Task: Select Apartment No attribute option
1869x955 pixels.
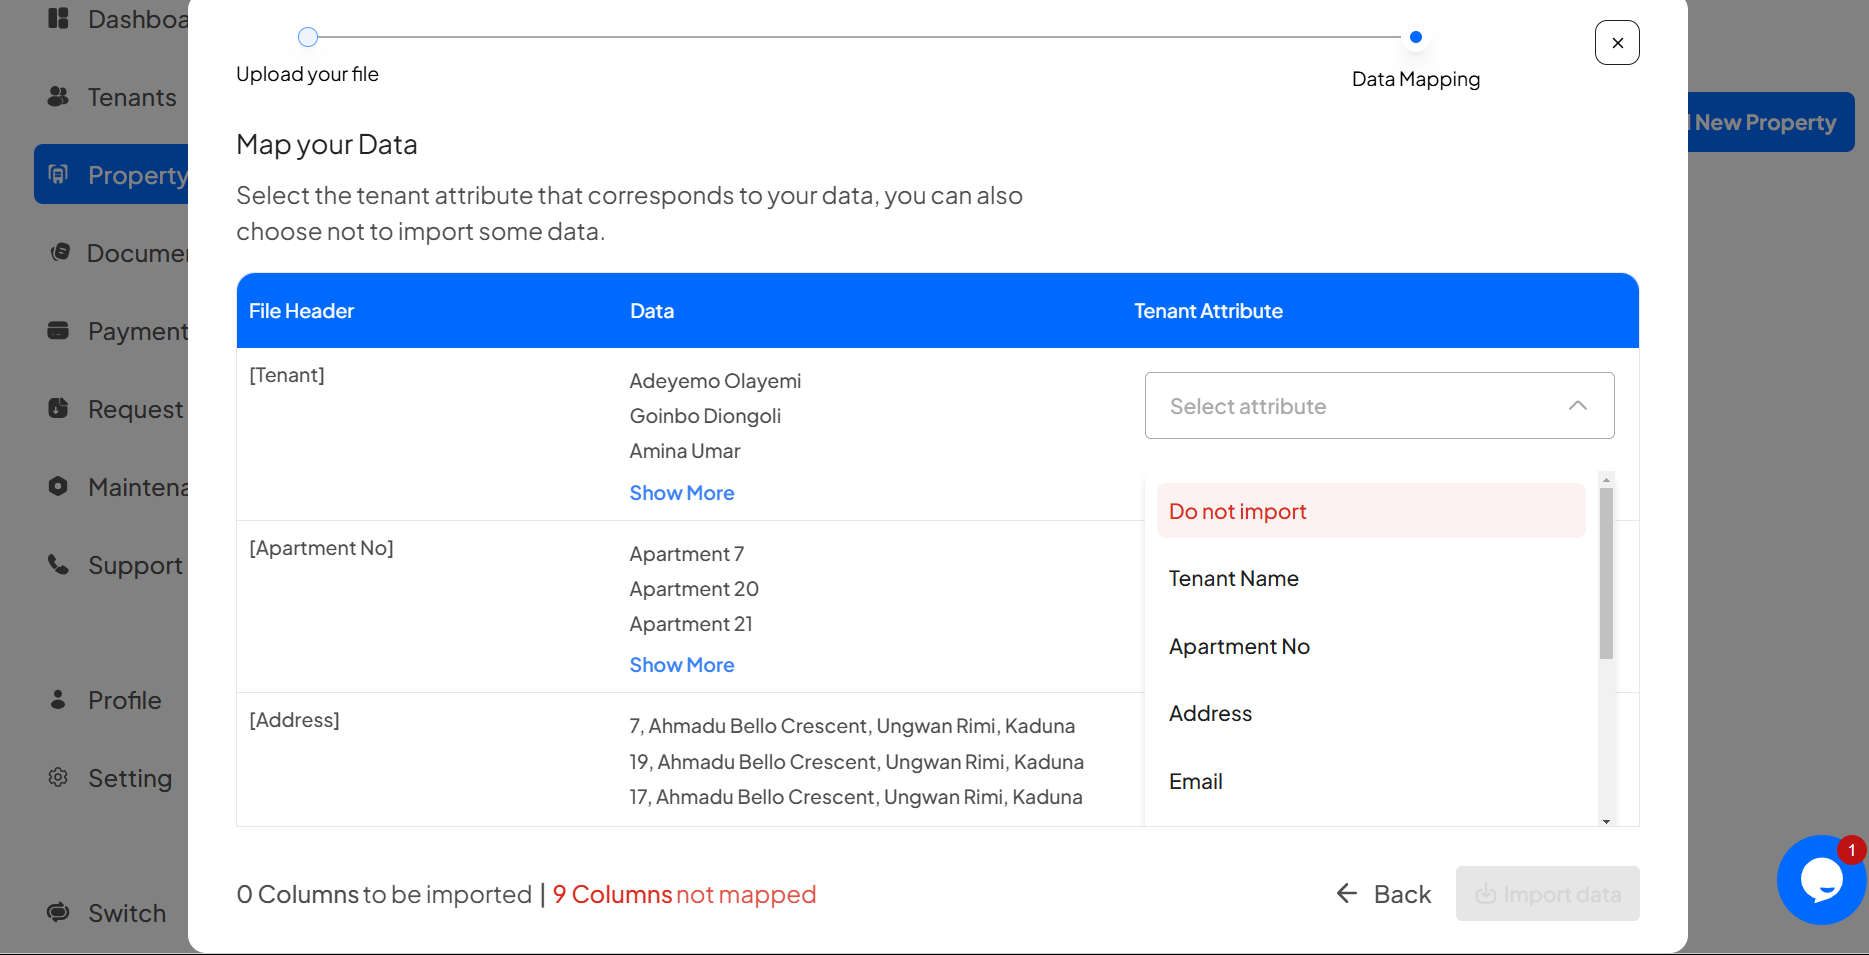Action: click(x=1239, y=647)
